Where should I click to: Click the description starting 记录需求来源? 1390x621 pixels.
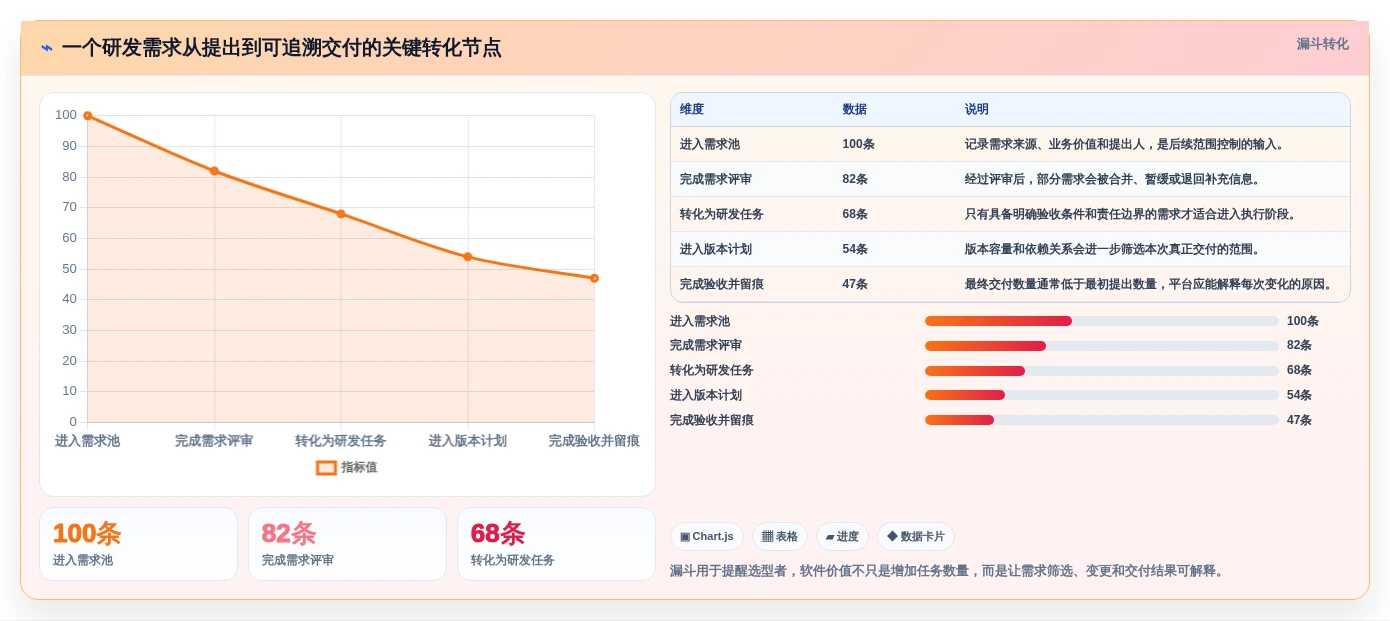click(x=1126, y=144)
